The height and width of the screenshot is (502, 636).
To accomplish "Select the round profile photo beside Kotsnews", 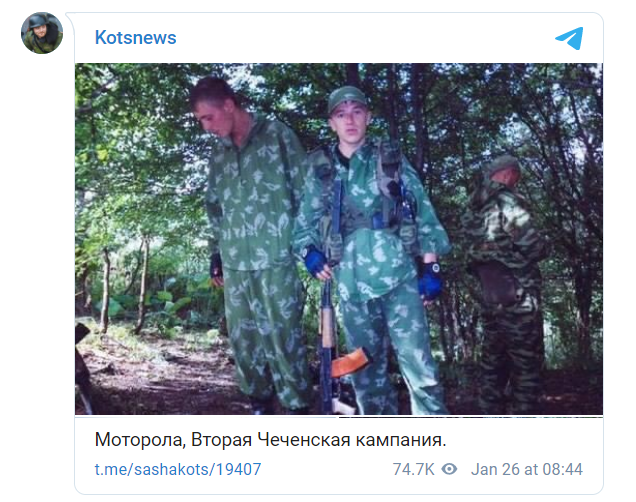I will [x=42, y=33].
